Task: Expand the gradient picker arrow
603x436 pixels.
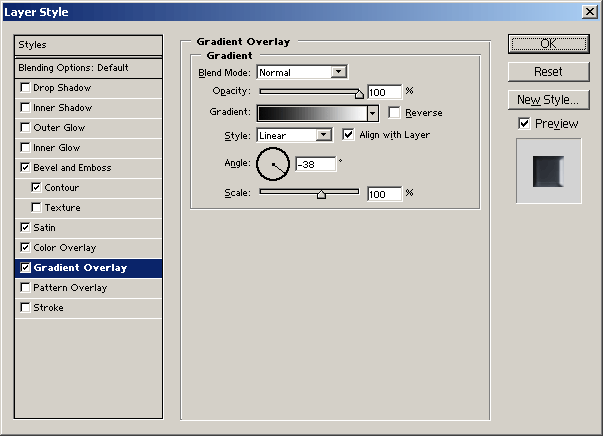Action: coord(372,114)
